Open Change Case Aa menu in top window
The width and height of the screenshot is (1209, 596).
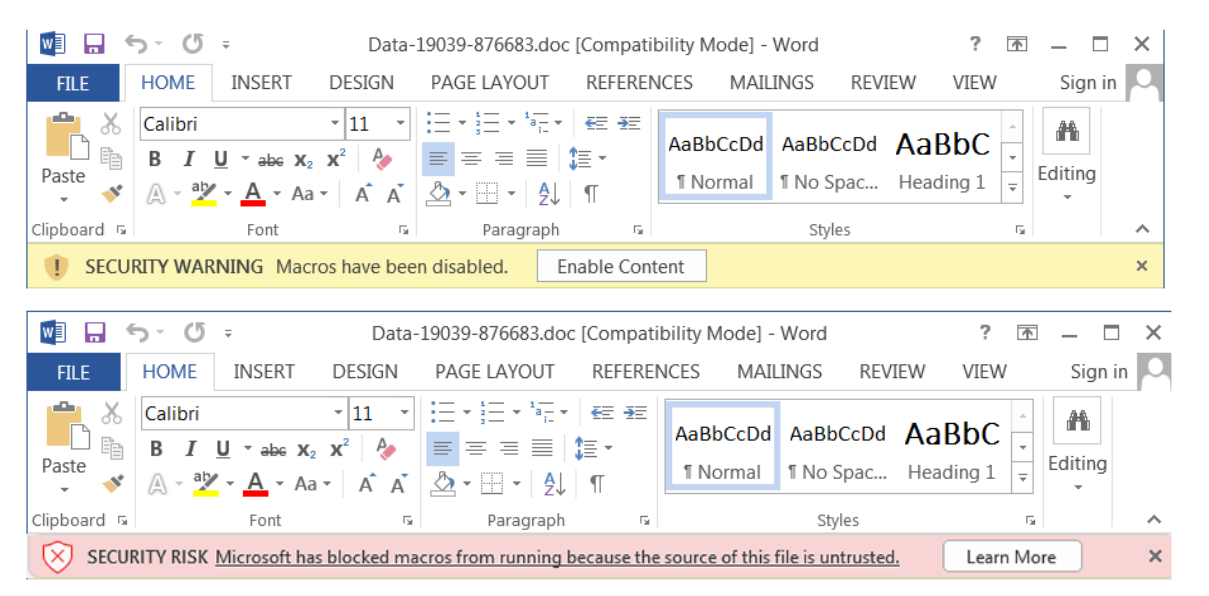309,194
